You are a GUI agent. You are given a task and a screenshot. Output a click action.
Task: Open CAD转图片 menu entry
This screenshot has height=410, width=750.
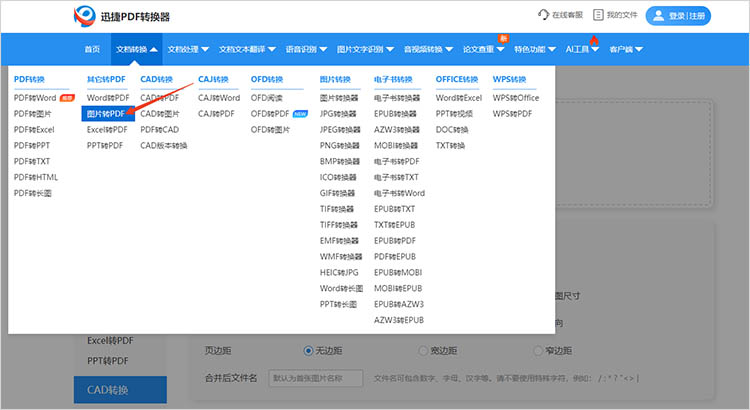(x=160, y=114)
